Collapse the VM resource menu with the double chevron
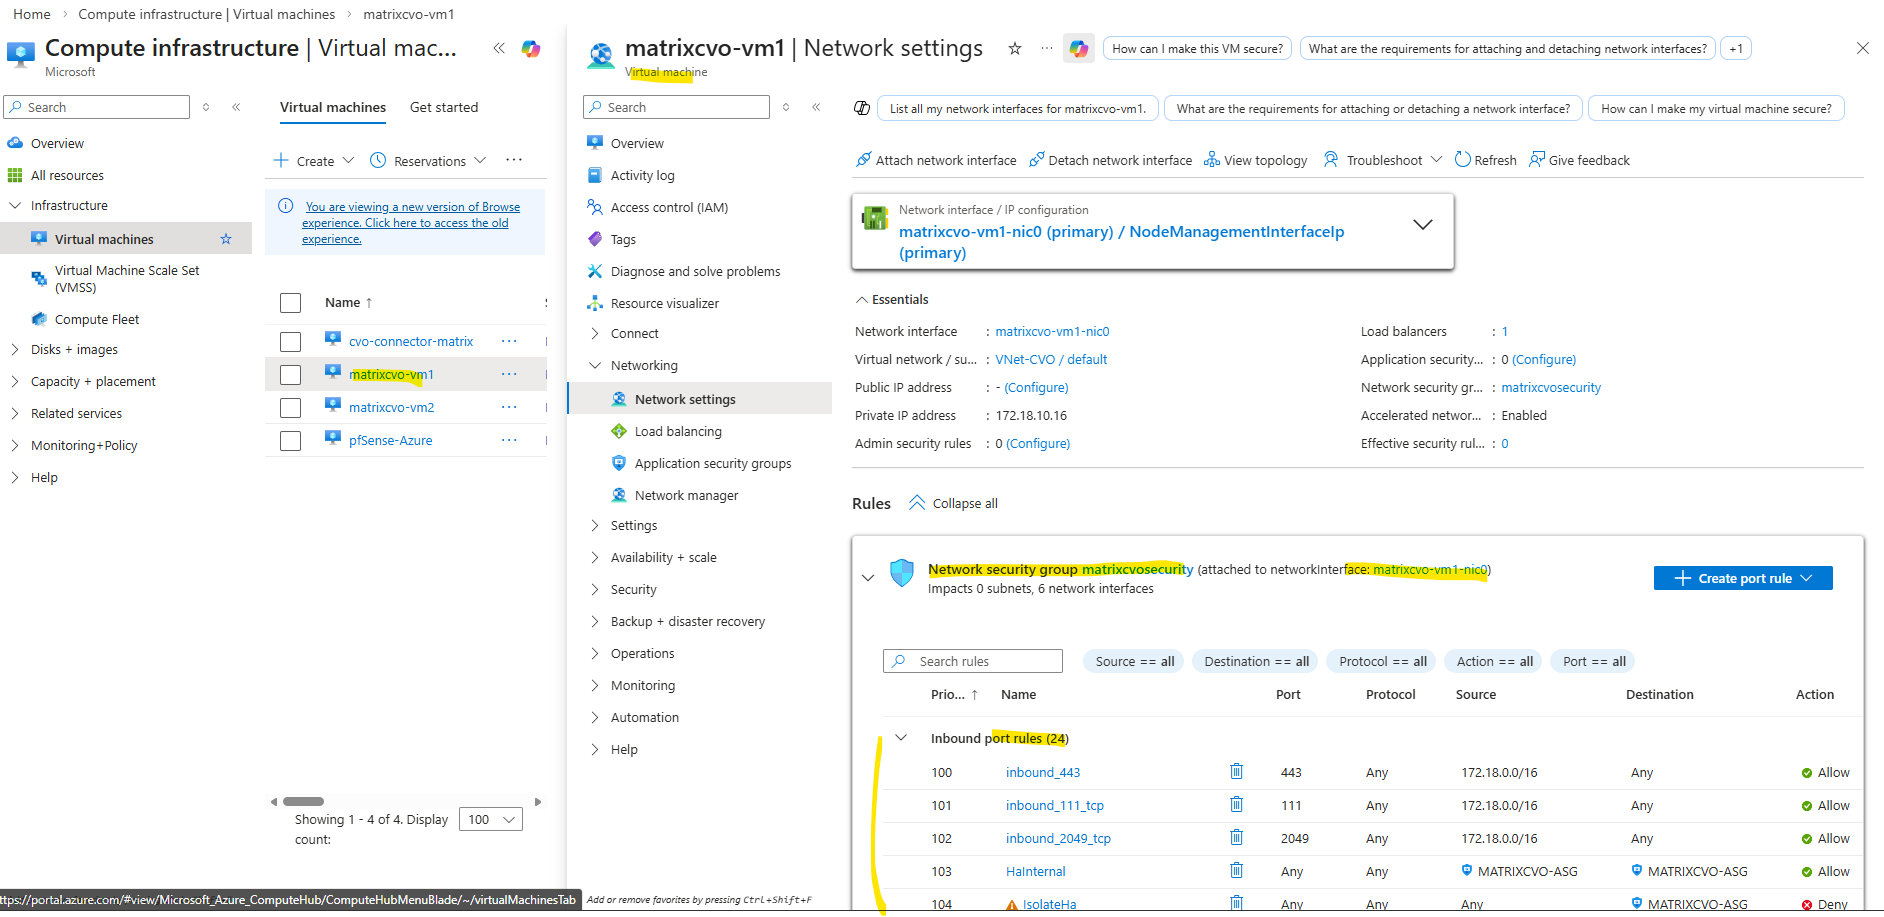 [816, 107]
